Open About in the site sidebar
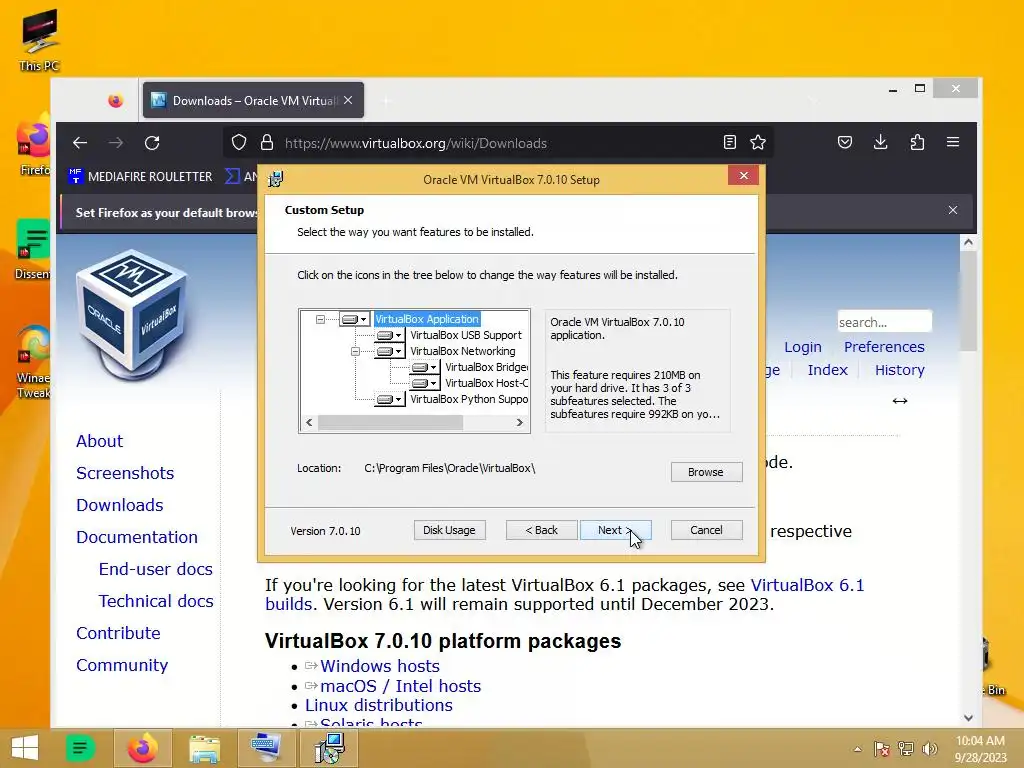This screenshot has height=768, width=1024. [99, 441]
